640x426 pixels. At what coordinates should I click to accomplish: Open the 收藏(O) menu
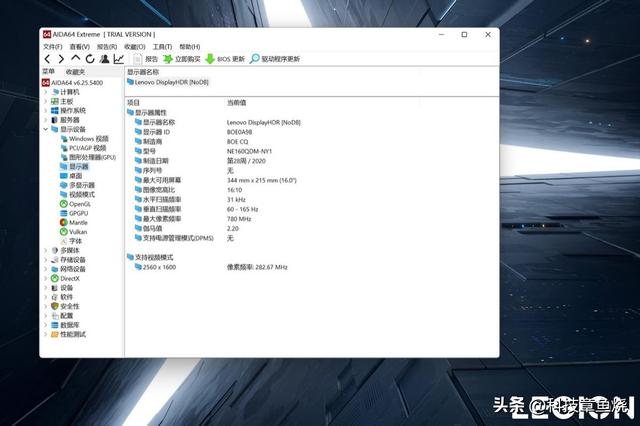click(135, 47)
